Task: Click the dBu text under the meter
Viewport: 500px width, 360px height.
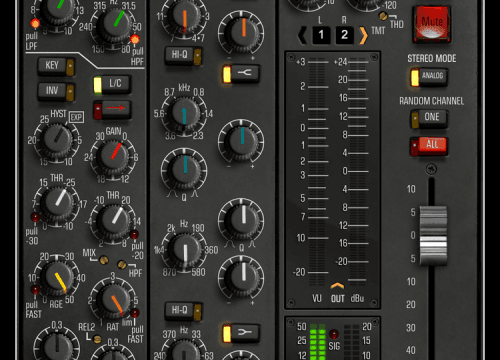Action: pyautogui.click(x=357, y=298)
